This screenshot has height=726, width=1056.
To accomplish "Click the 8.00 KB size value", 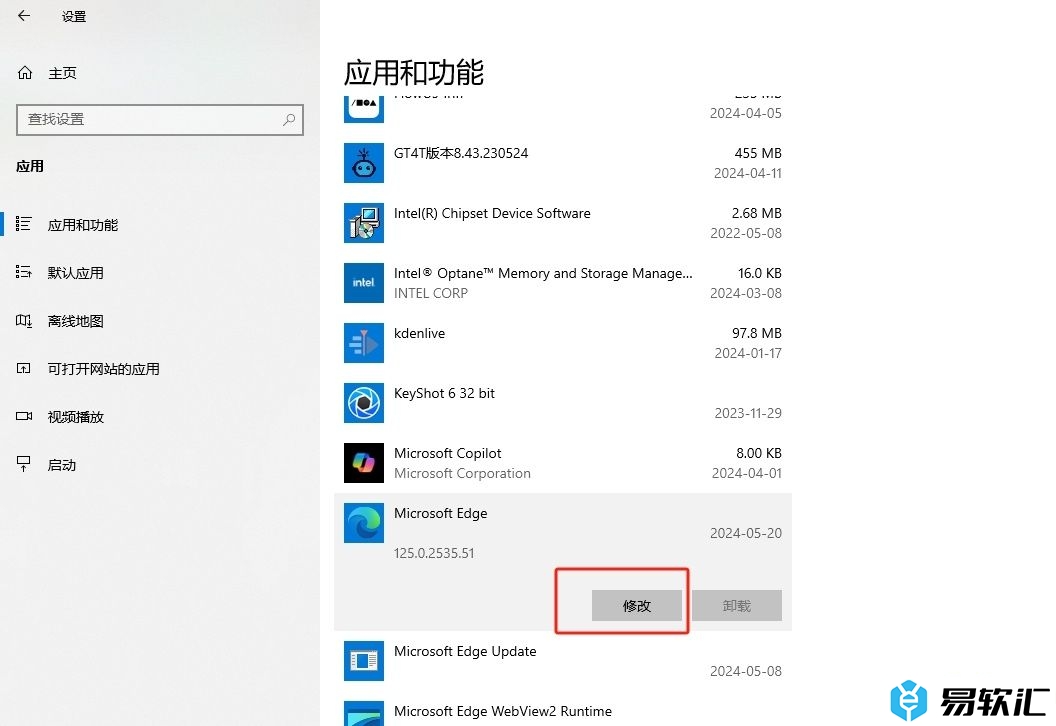I will point(759,453).
